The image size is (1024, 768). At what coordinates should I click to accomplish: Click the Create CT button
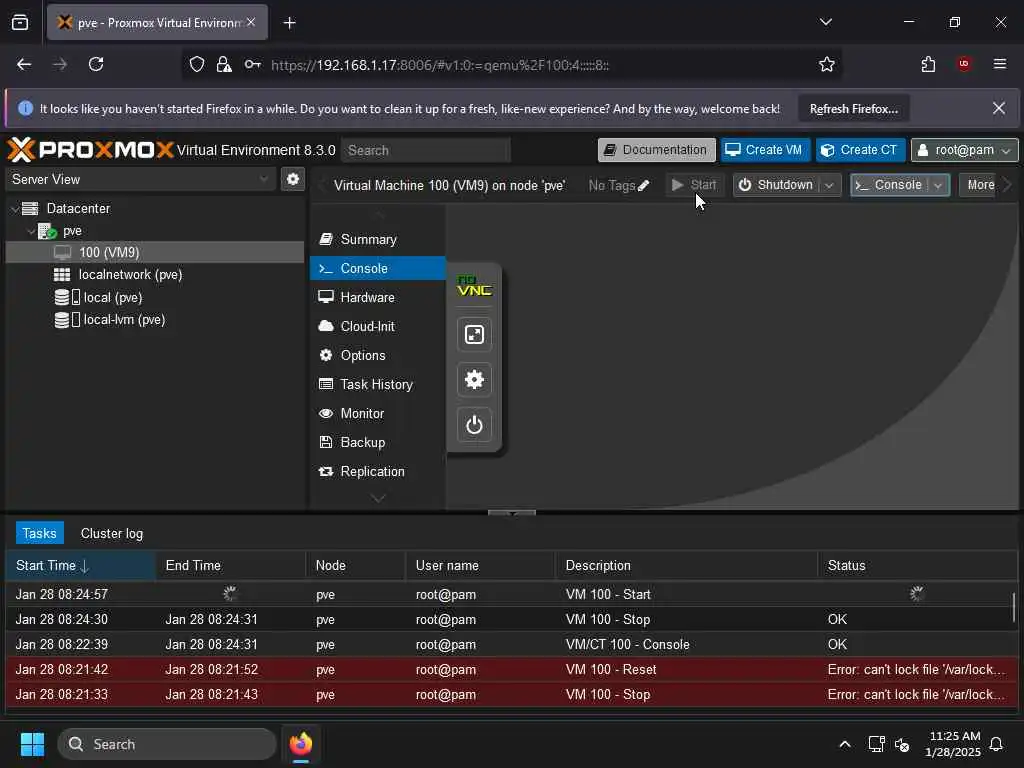[x=860, y=150]
